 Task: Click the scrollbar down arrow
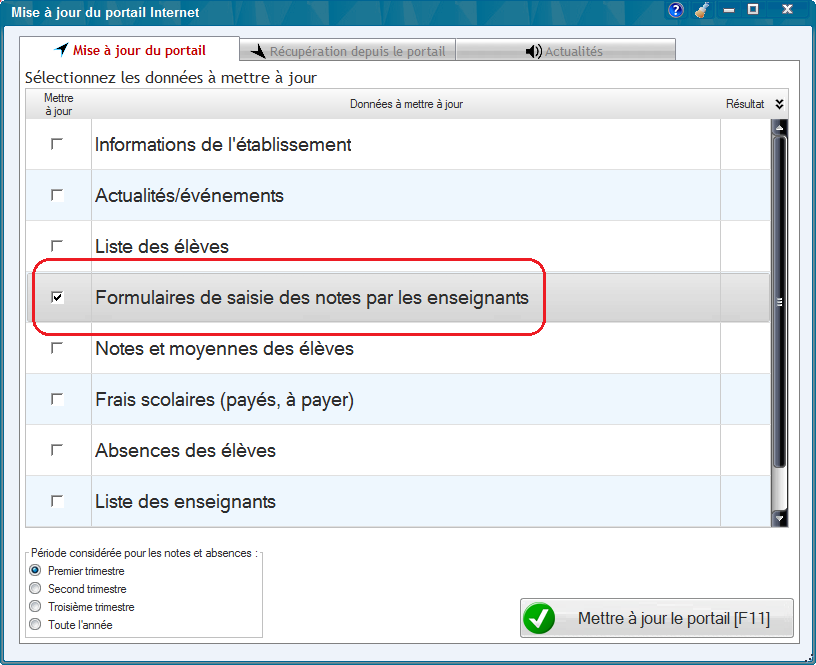[x=780, y=518]
